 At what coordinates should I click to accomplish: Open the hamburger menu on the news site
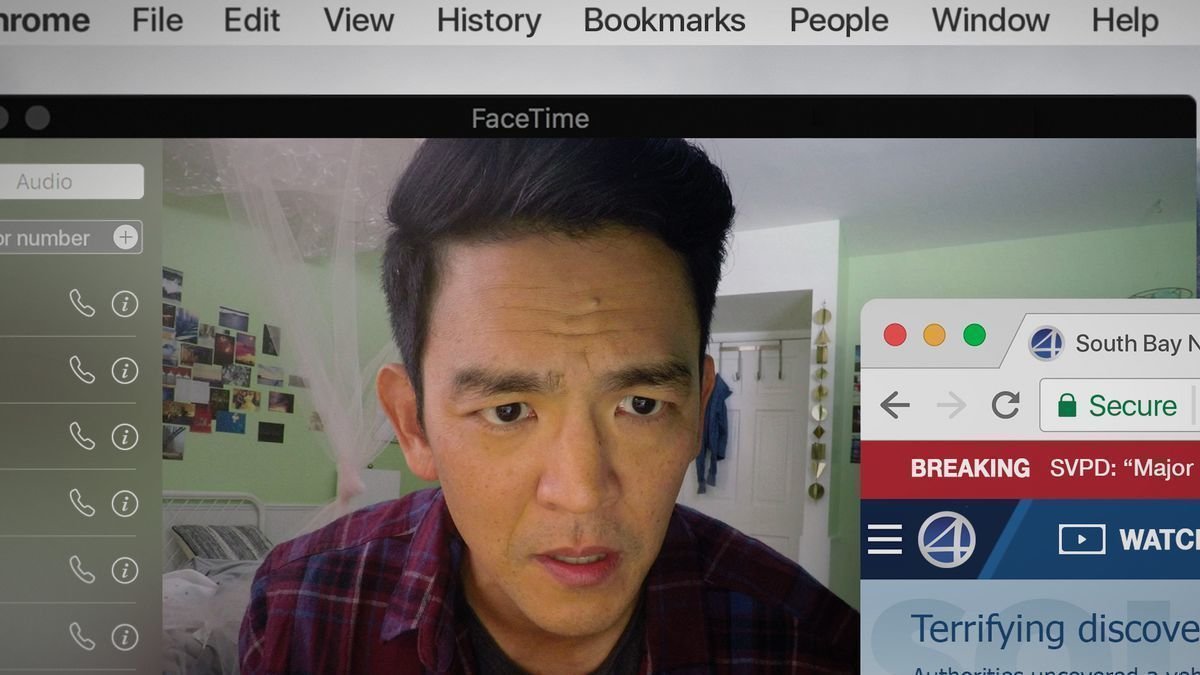coord(884,538)
